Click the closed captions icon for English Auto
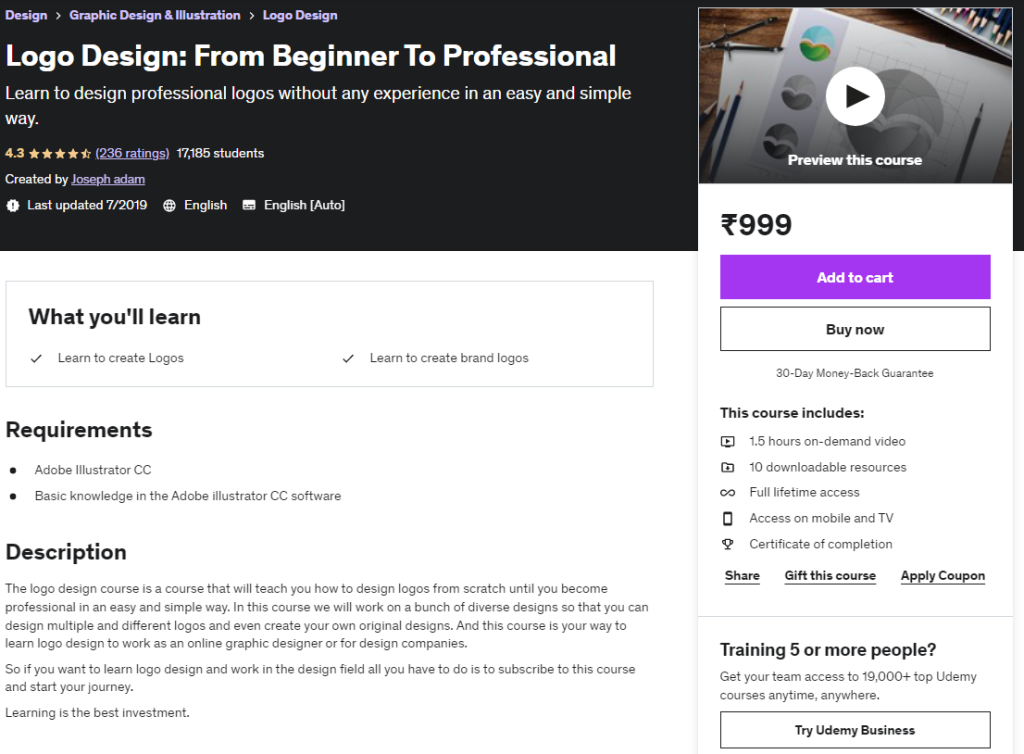Image resolution: width=1024 pixels, height=754 pixels. pos(248,204)
